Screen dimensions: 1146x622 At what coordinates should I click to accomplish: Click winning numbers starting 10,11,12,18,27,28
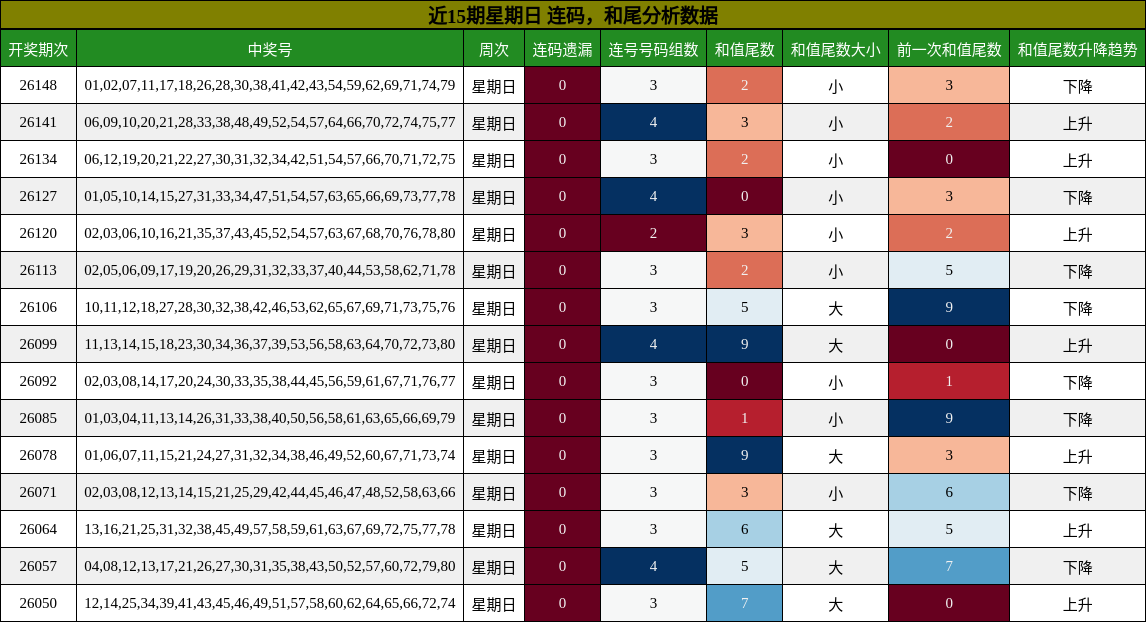(x=270, y=307)
